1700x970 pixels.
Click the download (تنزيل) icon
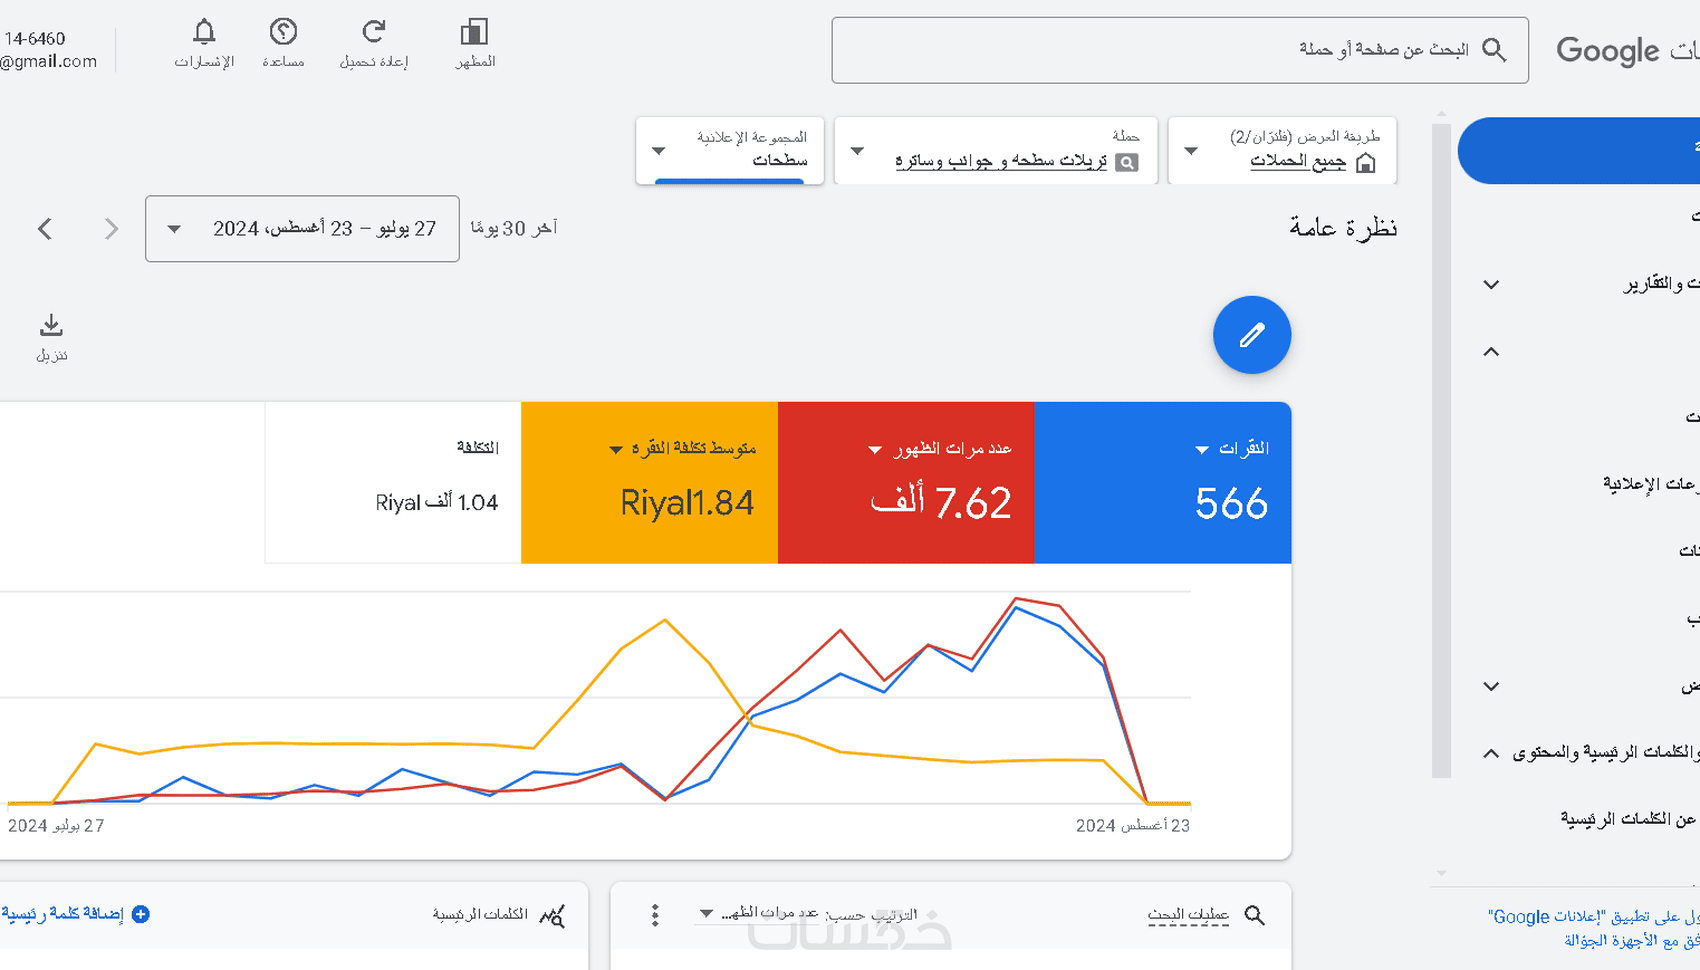[x=51, y=326]
